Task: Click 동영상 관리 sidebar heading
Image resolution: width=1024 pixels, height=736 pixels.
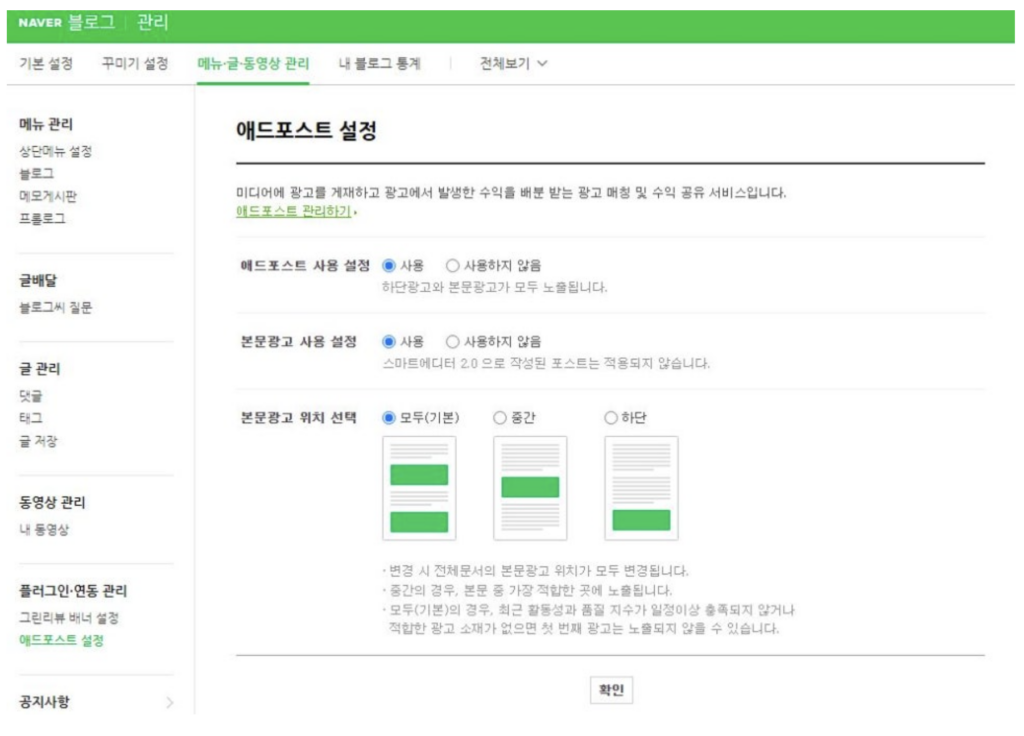Action: tap(52, 502)
